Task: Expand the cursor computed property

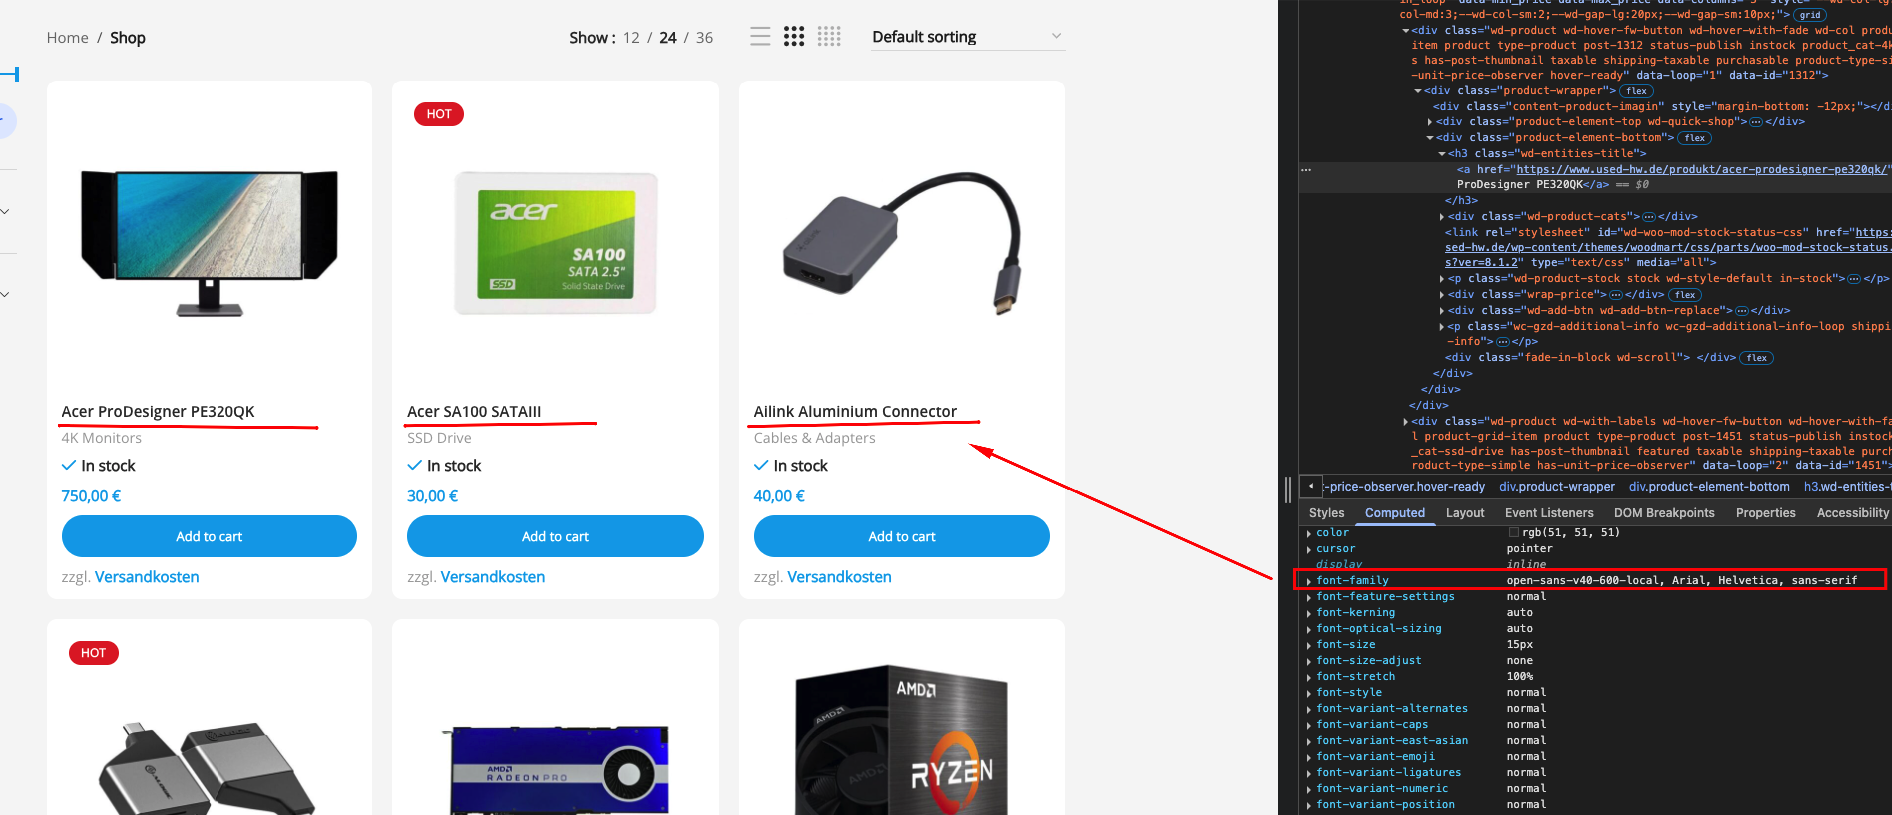Action: point(1308,549)
